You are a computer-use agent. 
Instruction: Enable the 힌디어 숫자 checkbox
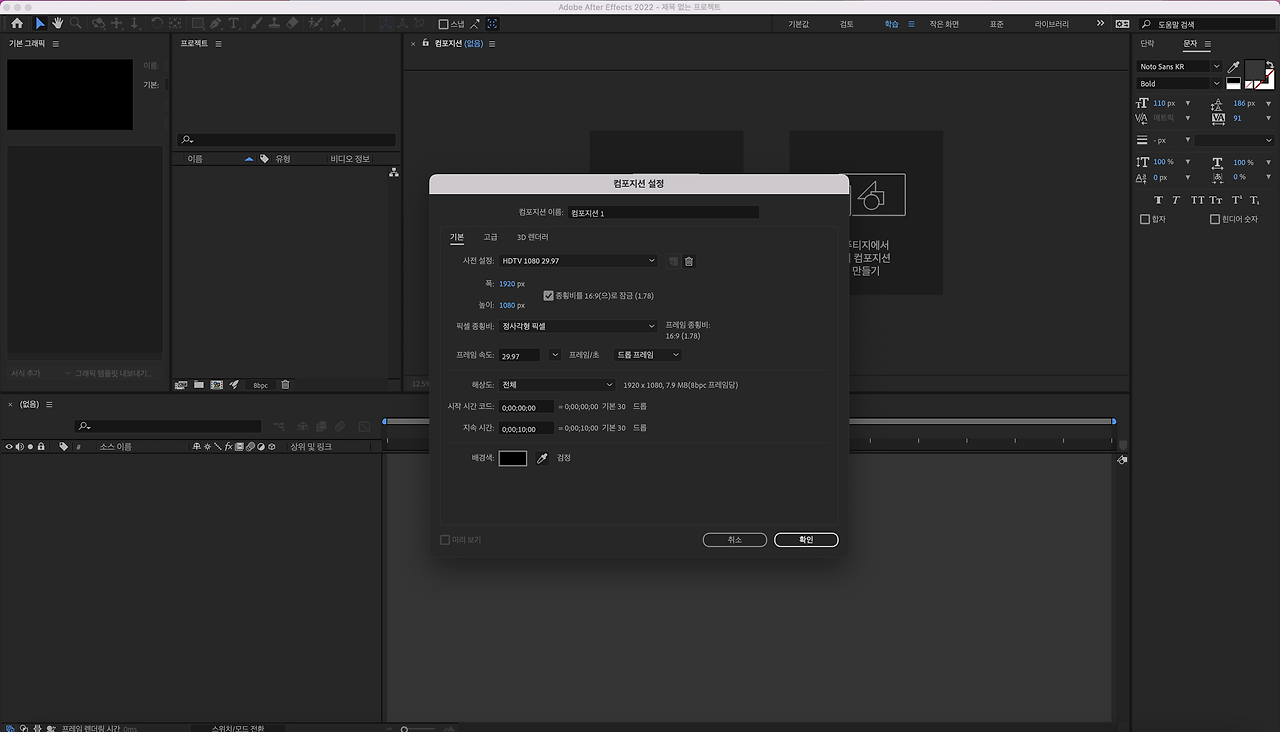point(1215,219)
